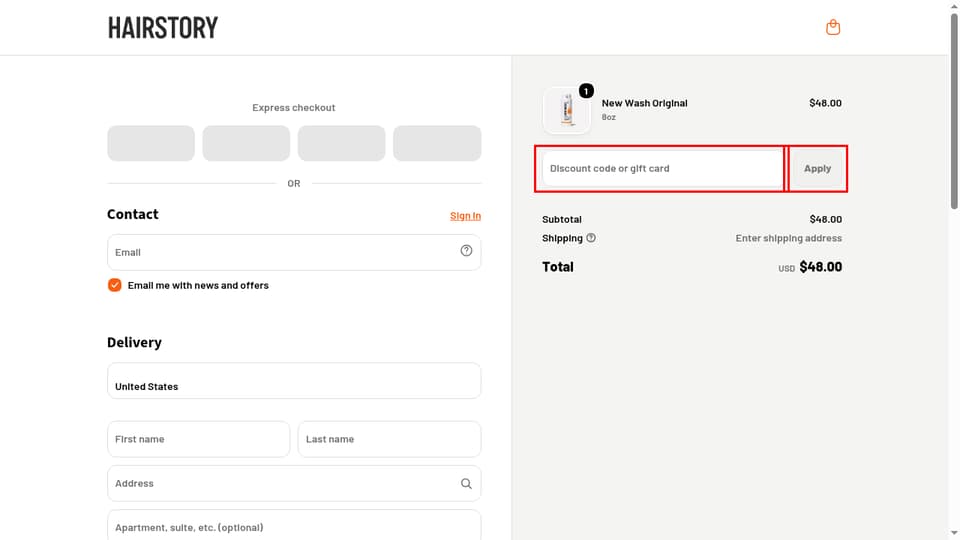This screenshot has height=540, width=960.
Task: Click the New Wash Original product thumbnail
Action: (x=567, y=110)
